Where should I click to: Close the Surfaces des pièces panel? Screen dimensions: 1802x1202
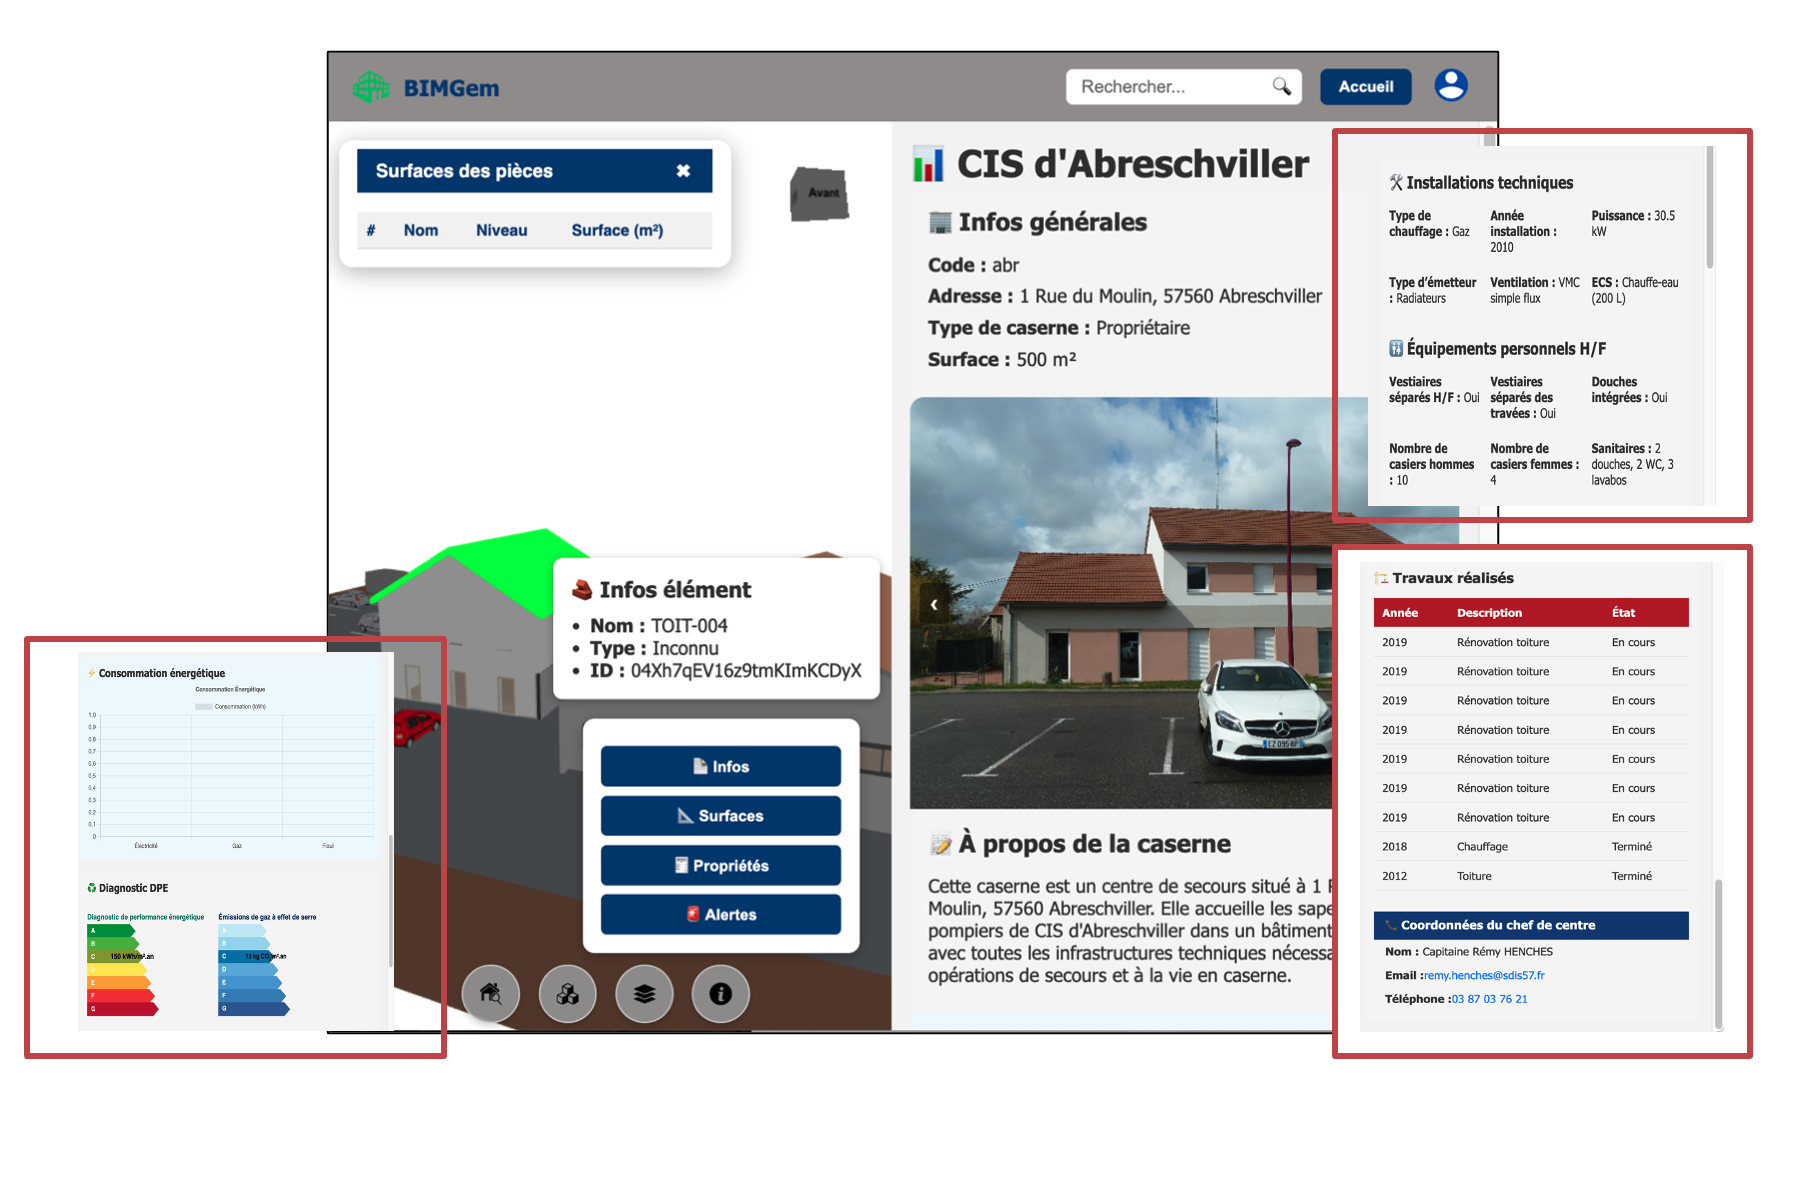[x=683, y=171]
